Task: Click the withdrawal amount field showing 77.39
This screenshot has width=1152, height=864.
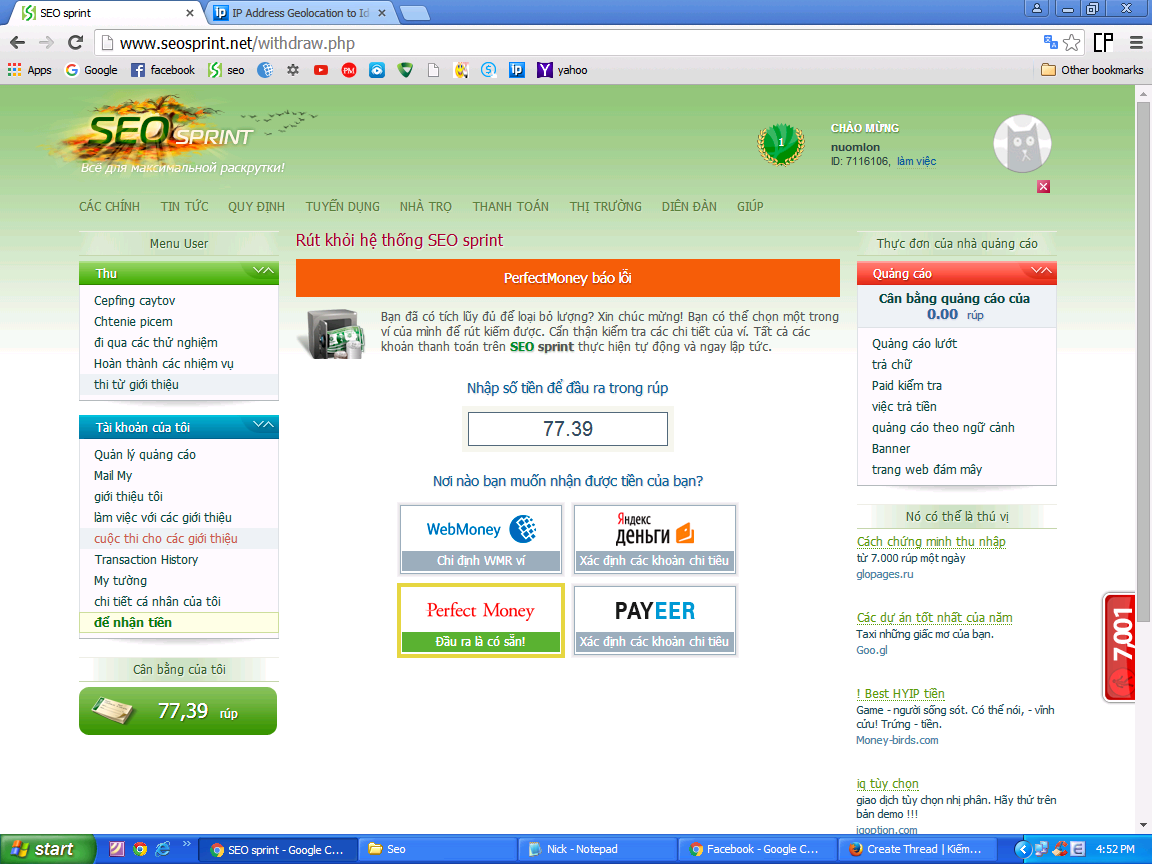Action: [567, 429]
